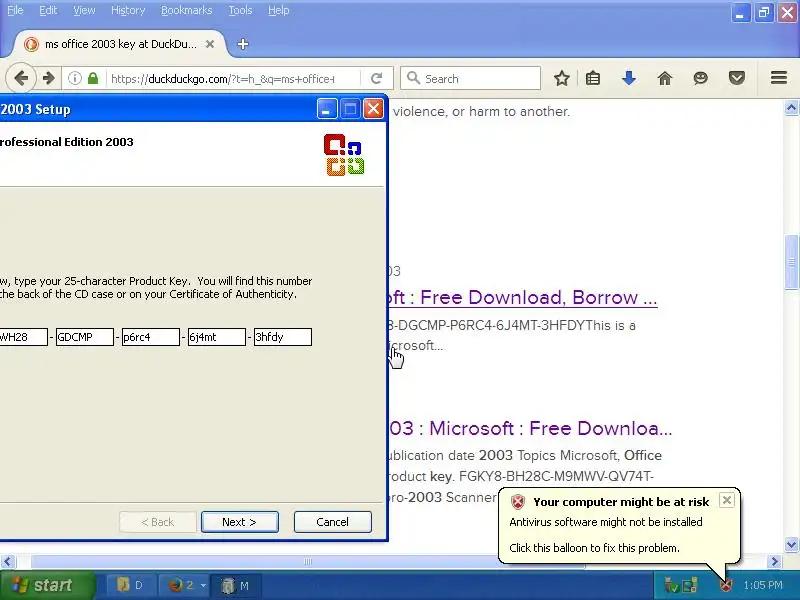This screenshot has width=800, height=600.
Task: Switch to taskbar item labeled D
Action: pyautogui.click(x=129, y=585)
